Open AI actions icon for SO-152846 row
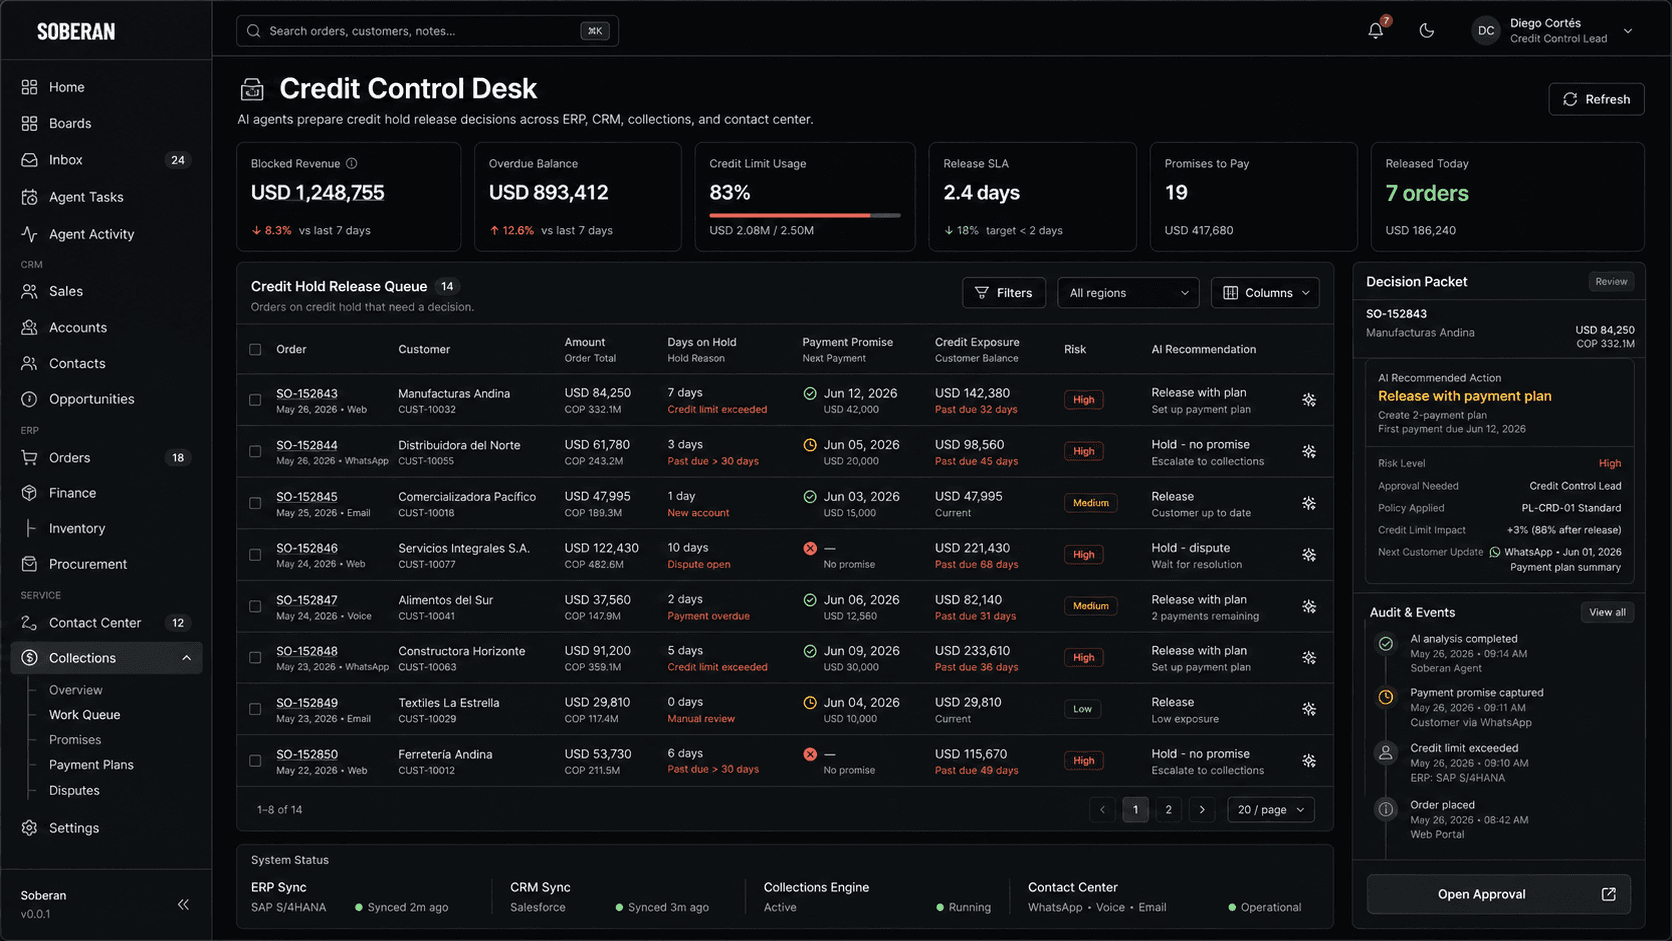Viewport: 1672px width, 941px height. pyautogui.click(x=1309, y=555)
